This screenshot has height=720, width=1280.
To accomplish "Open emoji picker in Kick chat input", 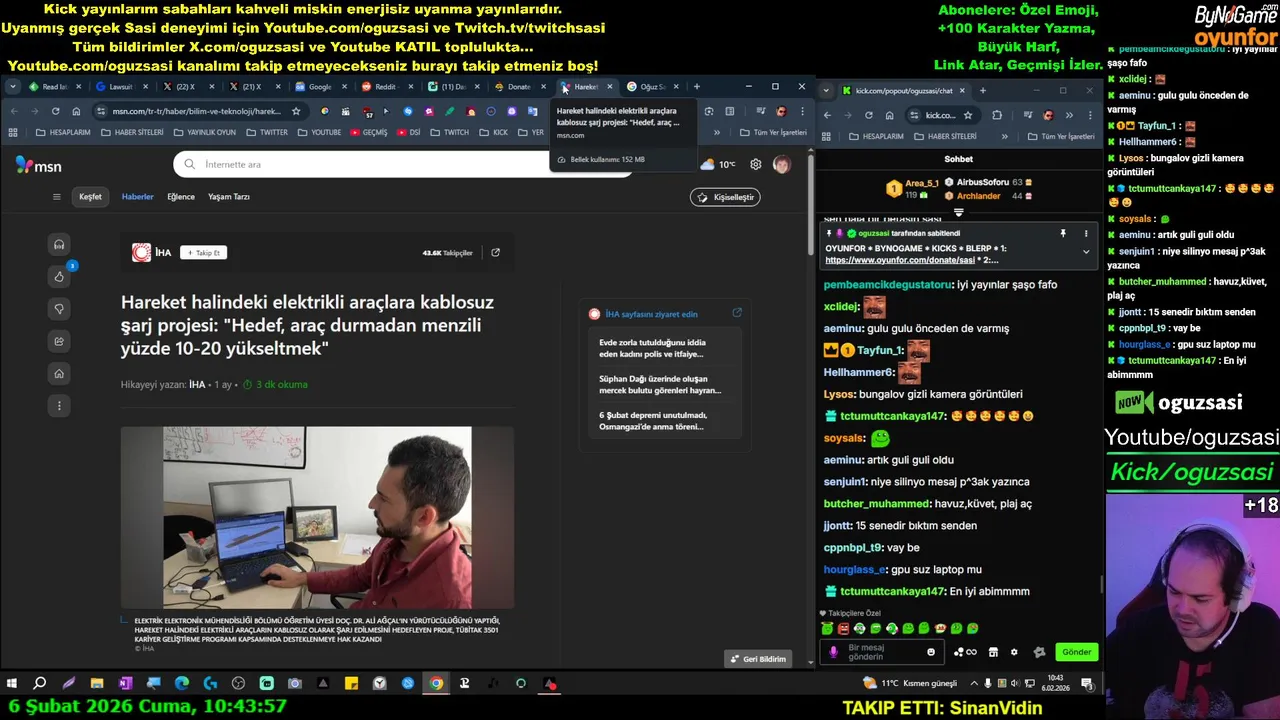I will click(x=931, y=652).
